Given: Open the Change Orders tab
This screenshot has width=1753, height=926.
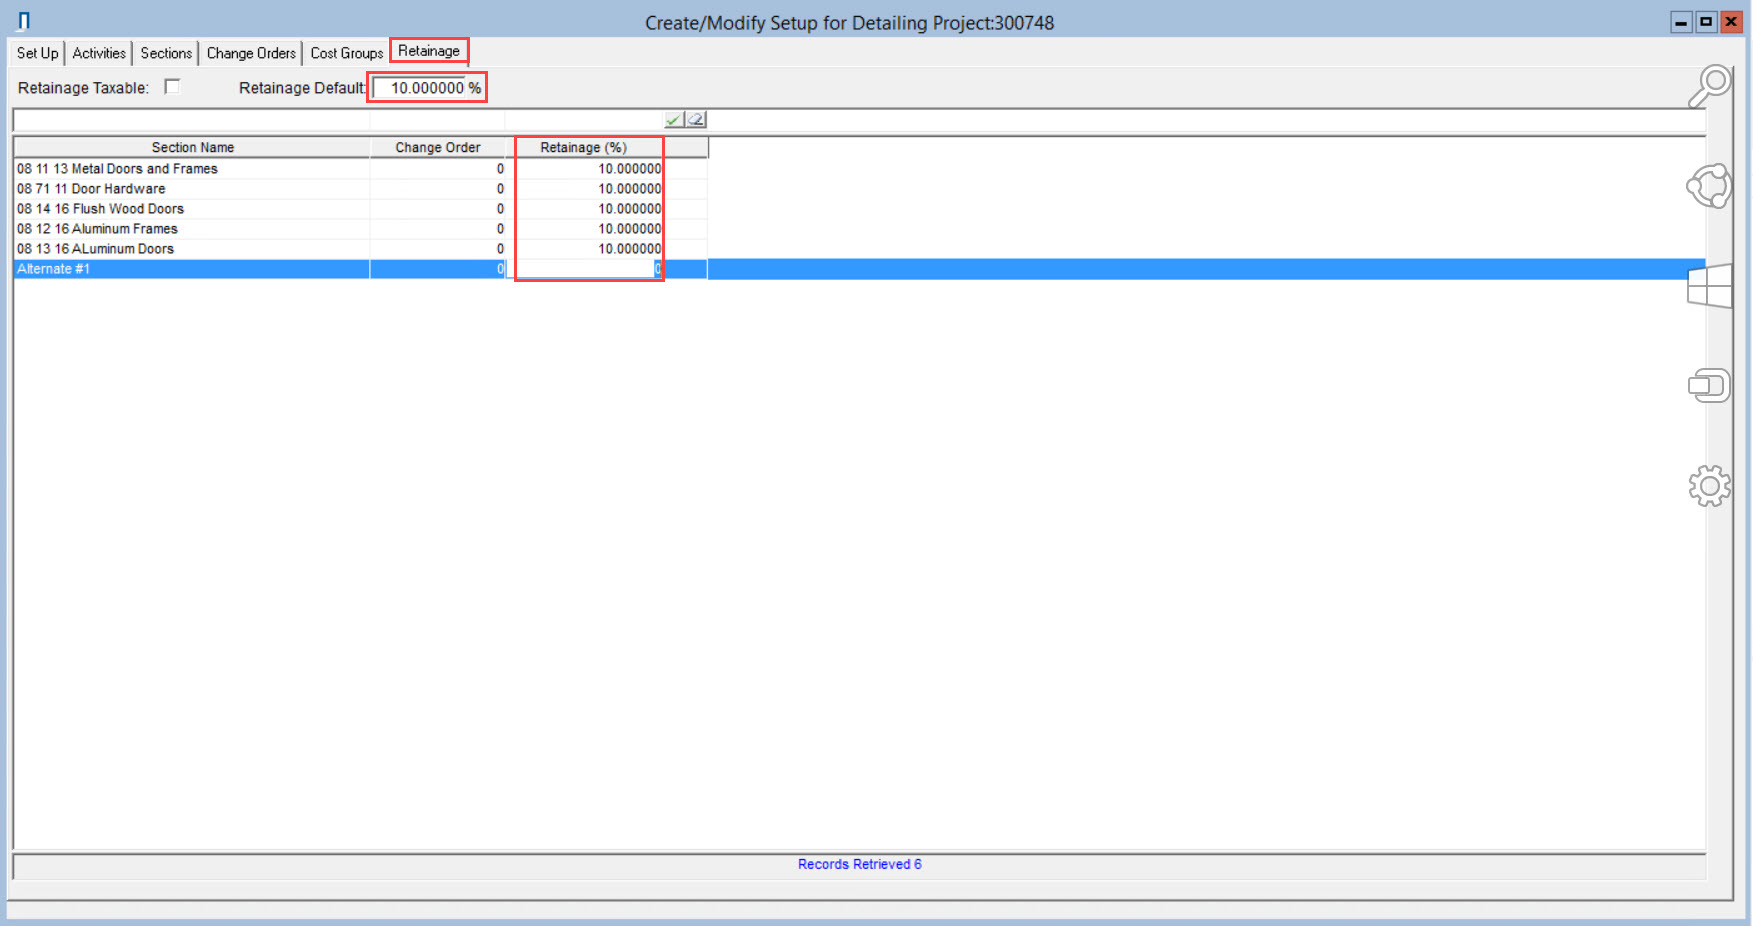Looking at the screenshot, I should click(x=251, y=53).
